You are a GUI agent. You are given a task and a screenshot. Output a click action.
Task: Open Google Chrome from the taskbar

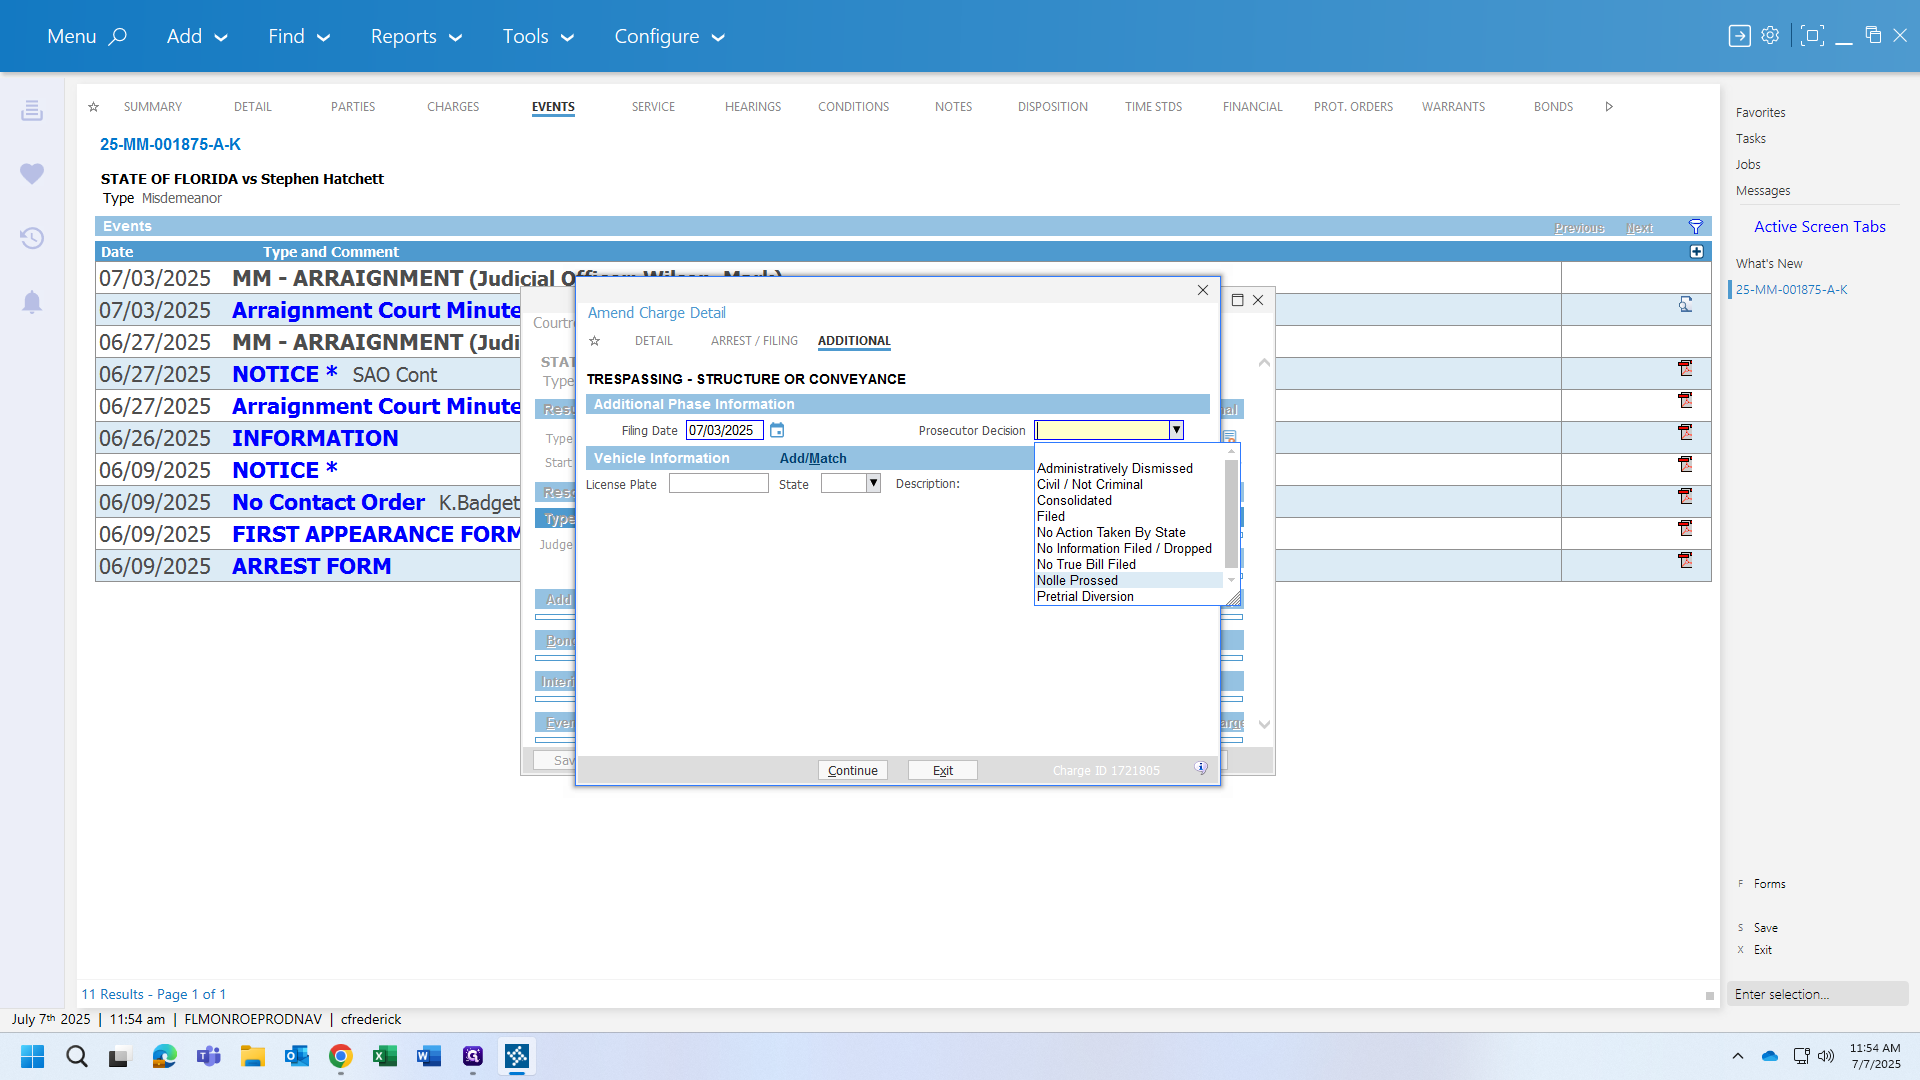point(341,1056)
